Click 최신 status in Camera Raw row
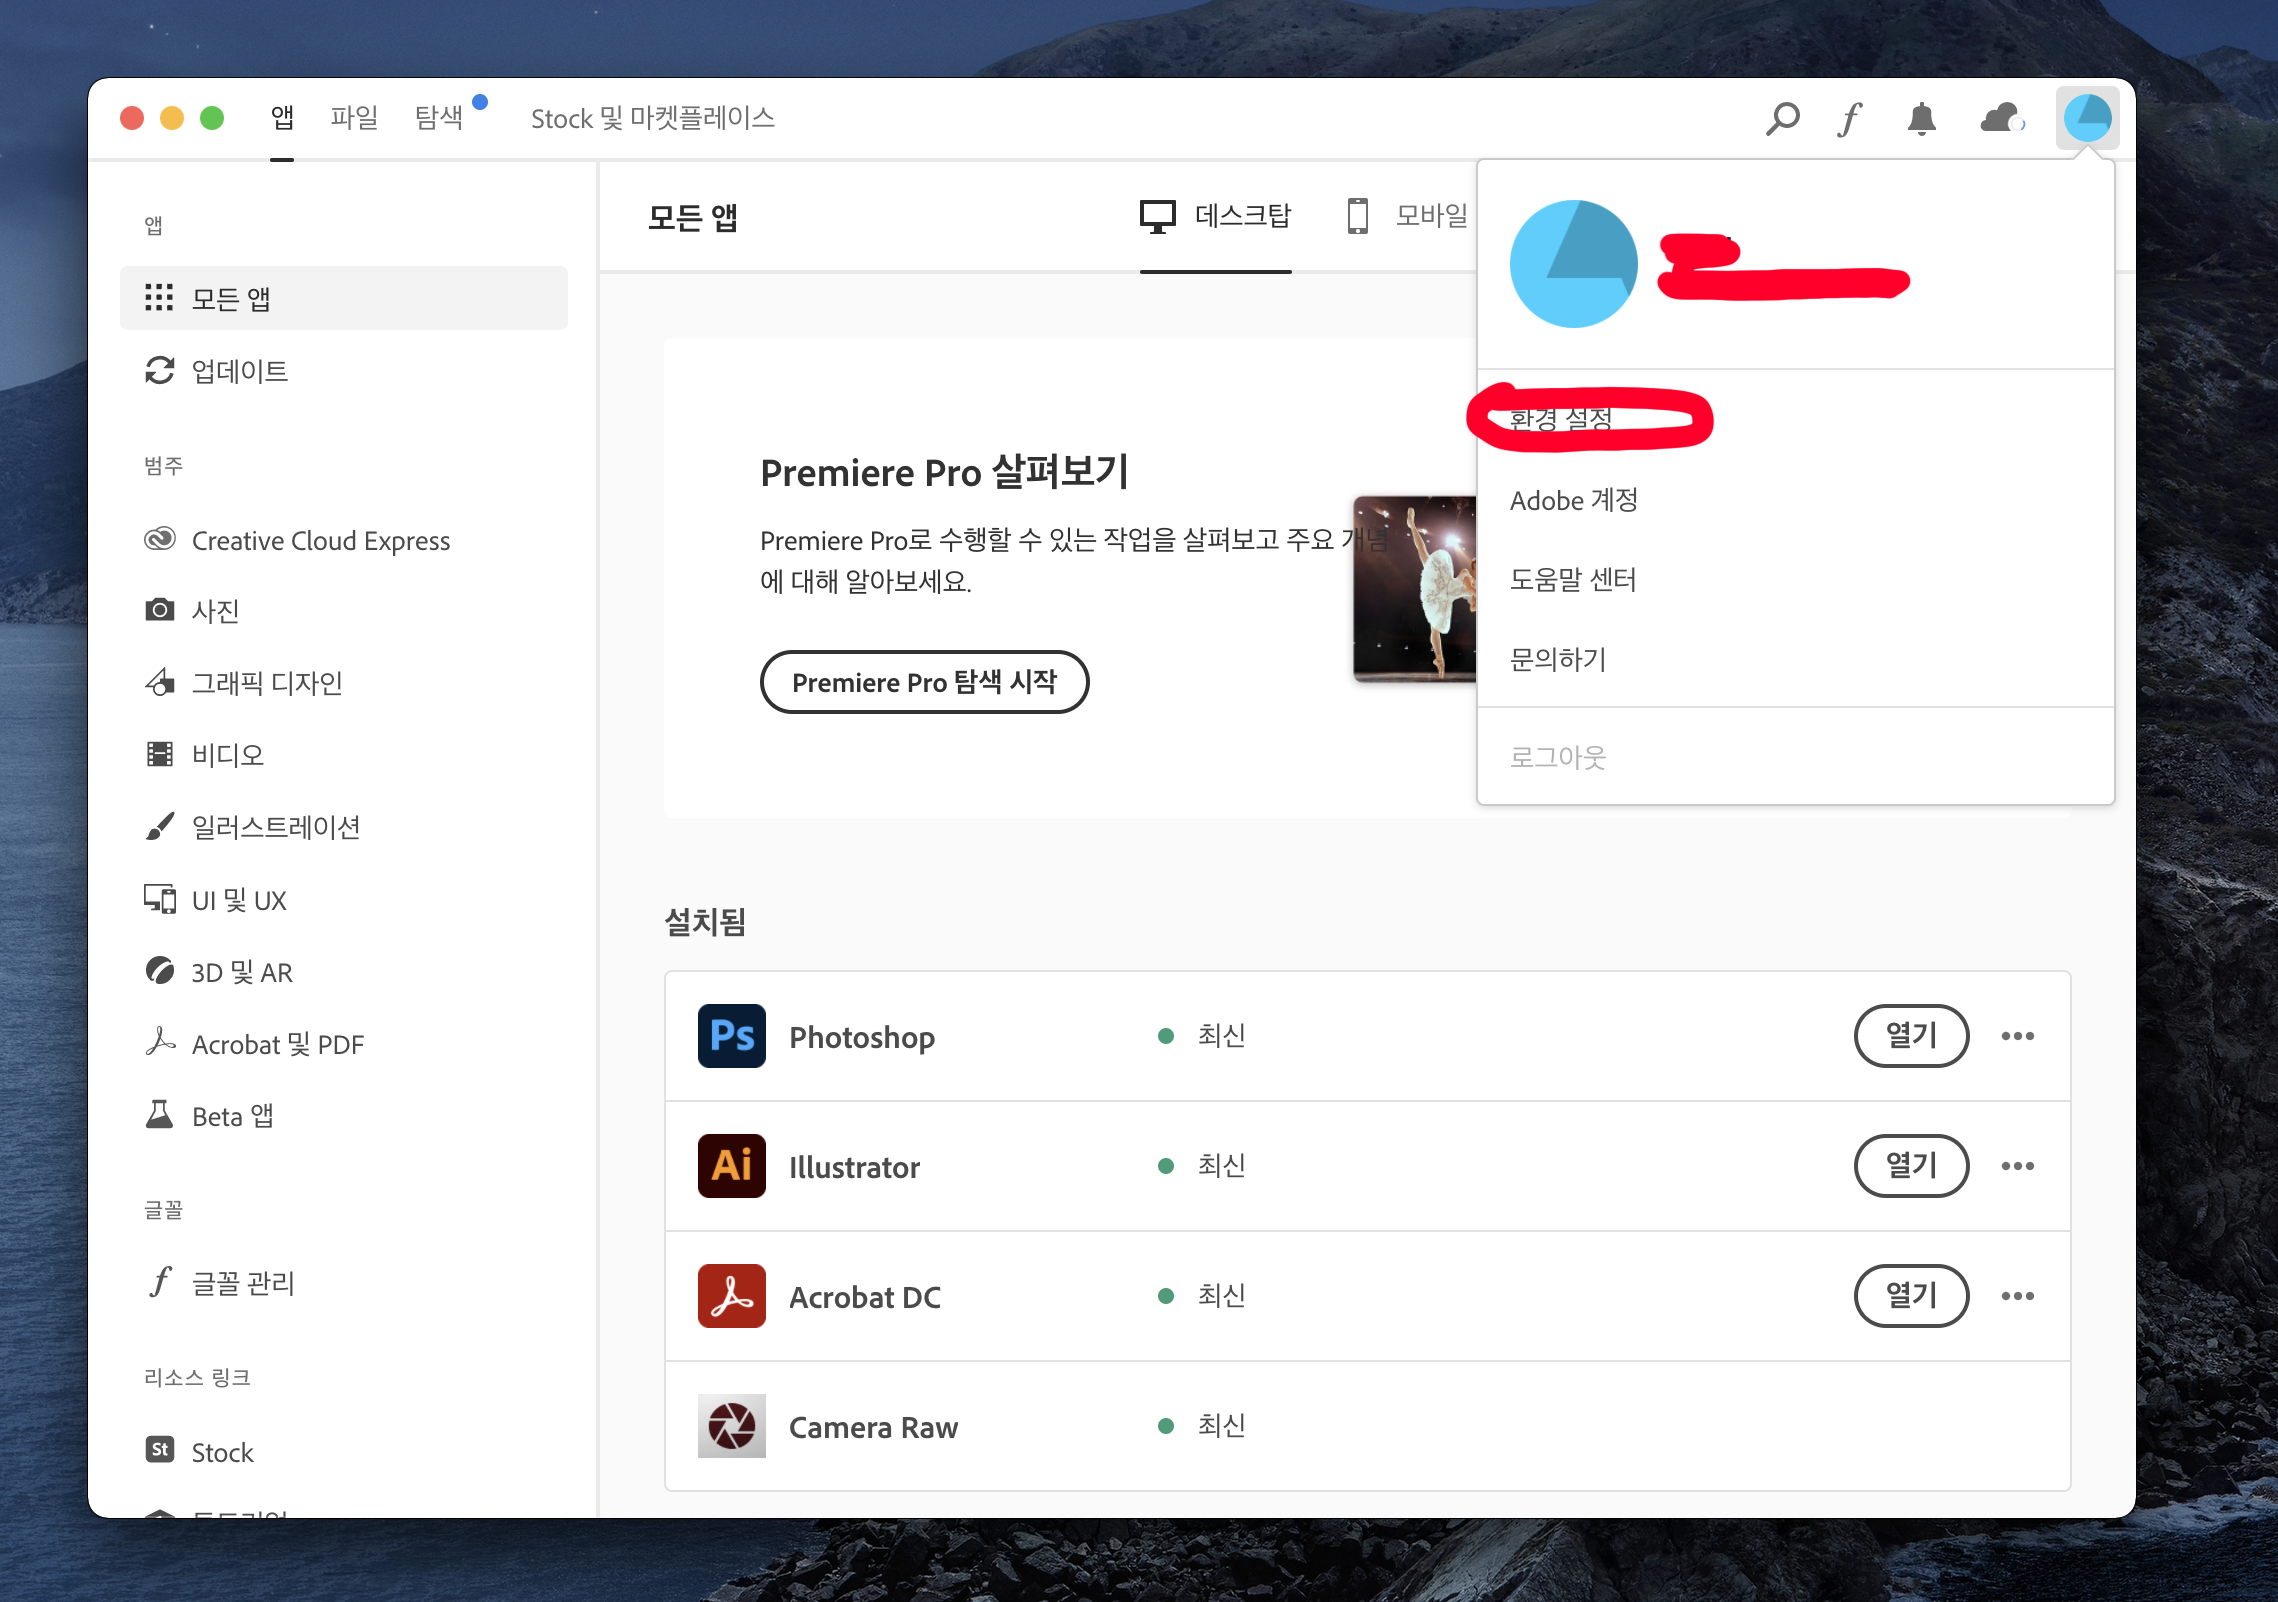Screen dimensions: 2278x1602 click(x=1221, y=1425)
